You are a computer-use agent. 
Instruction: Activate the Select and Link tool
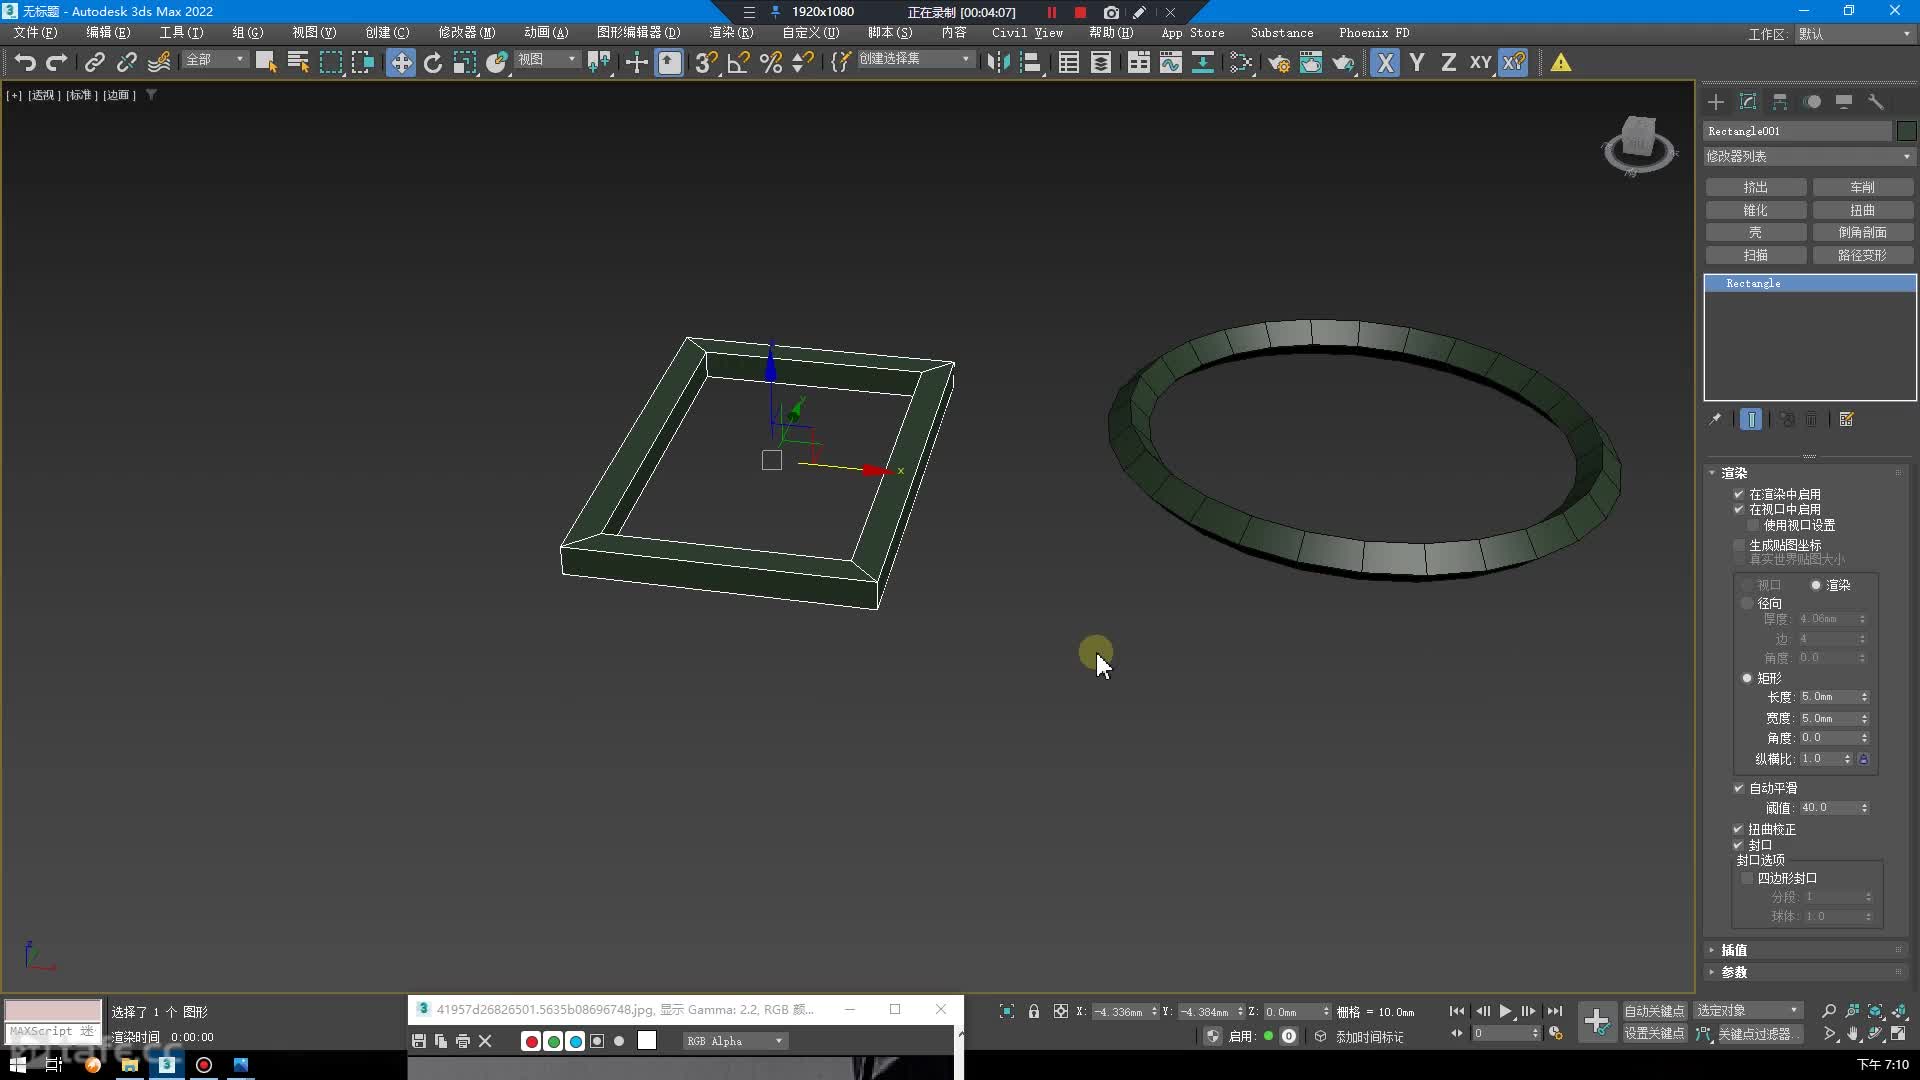tap(95, 63)
